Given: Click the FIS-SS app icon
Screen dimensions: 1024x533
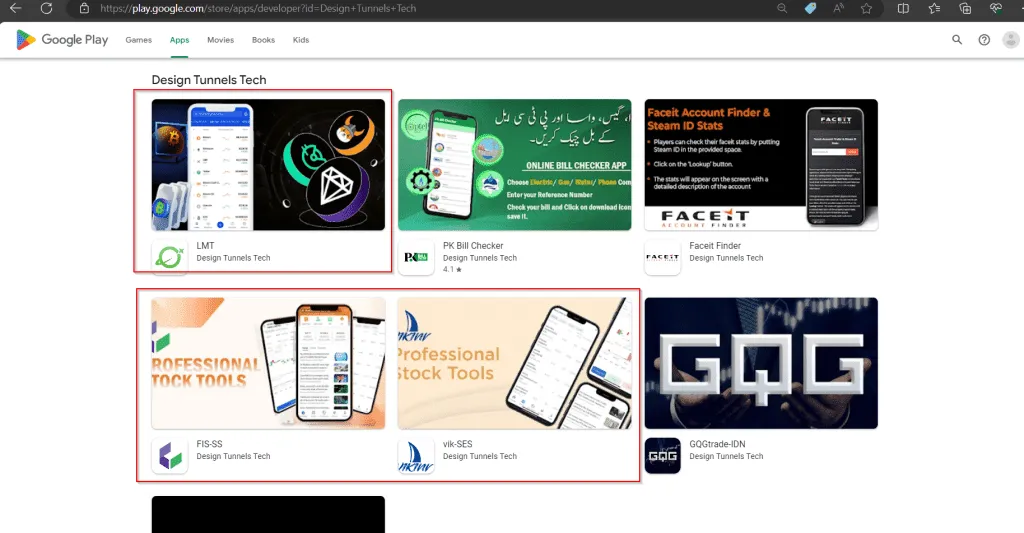Looking at the screenshot, I should (169, 456).
